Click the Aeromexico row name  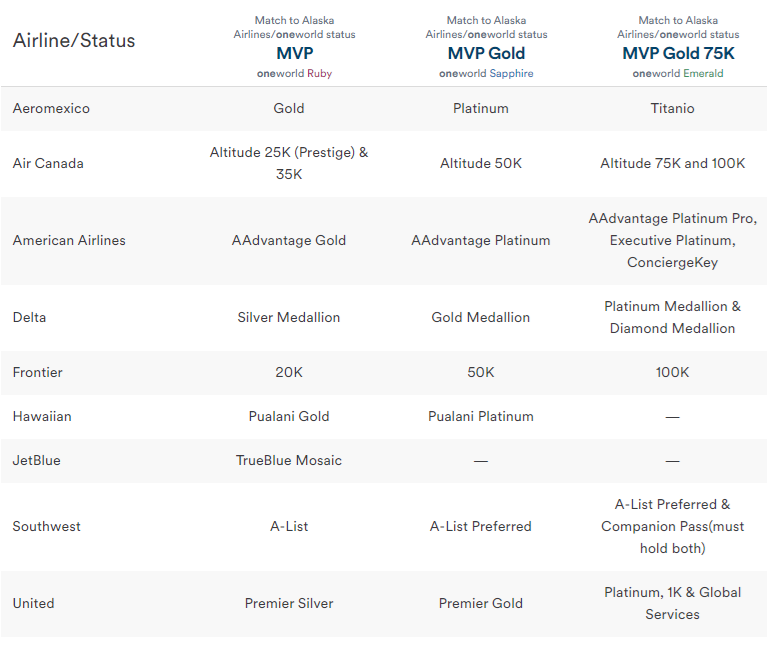[51, 108]
